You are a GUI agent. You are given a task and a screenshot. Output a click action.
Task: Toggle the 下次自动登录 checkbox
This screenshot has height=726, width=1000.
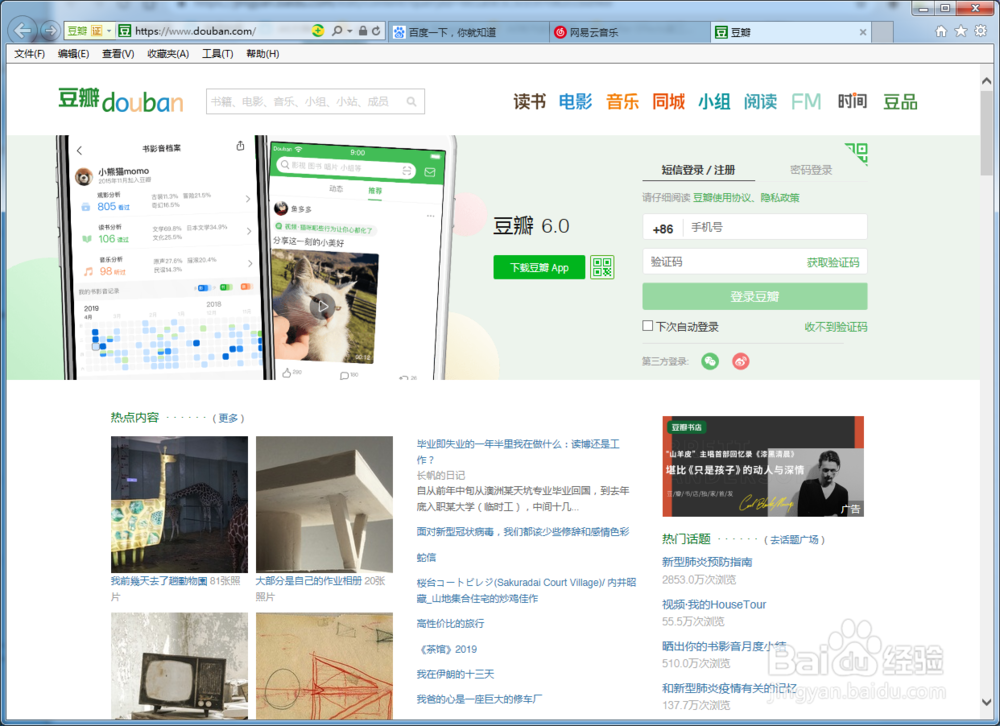coord(648,326)
